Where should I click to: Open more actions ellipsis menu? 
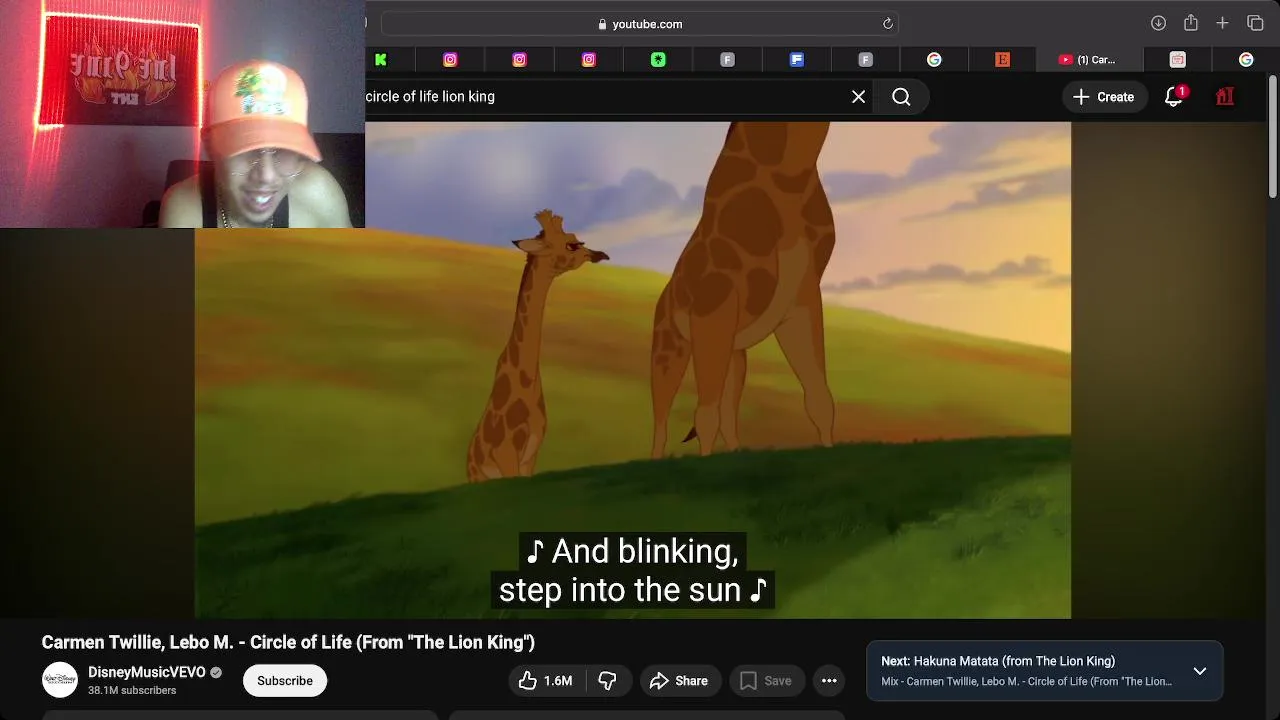point(829,681)
